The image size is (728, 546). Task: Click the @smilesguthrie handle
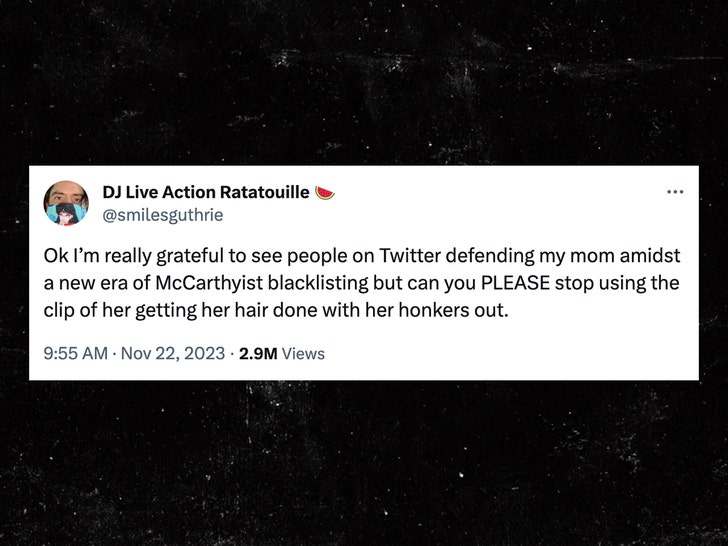[163, 214]
